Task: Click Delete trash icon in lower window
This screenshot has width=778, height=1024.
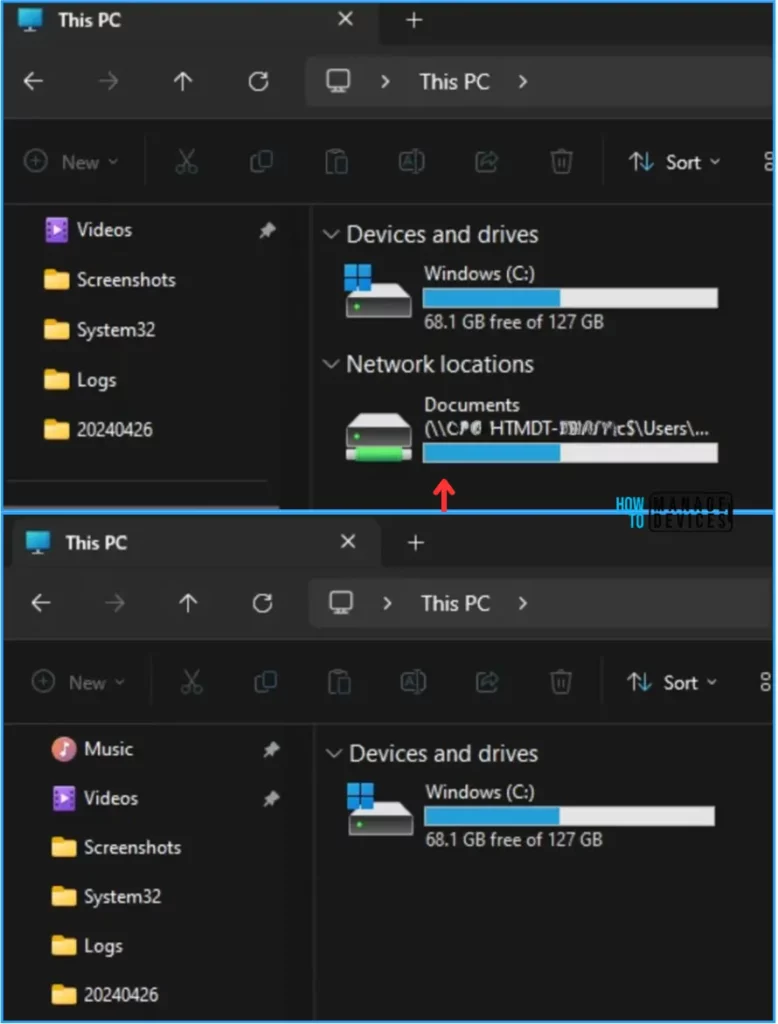Action: click(x=560, y=682)
